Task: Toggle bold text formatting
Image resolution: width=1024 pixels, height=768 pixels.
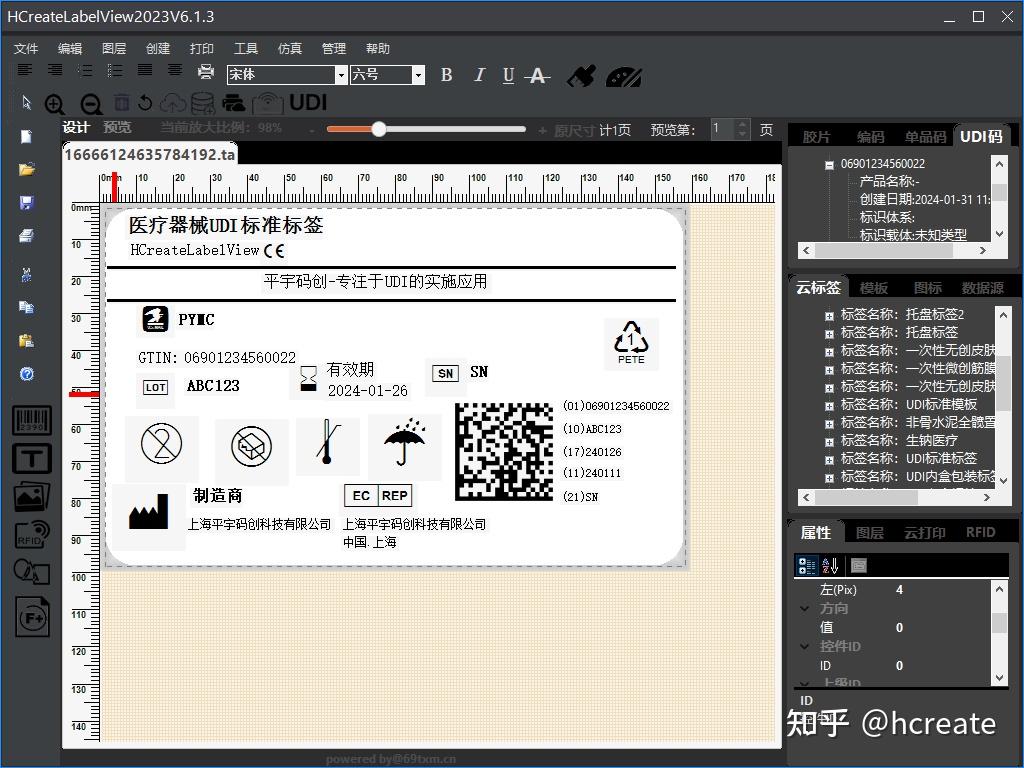Action: (x=446, y=75)
